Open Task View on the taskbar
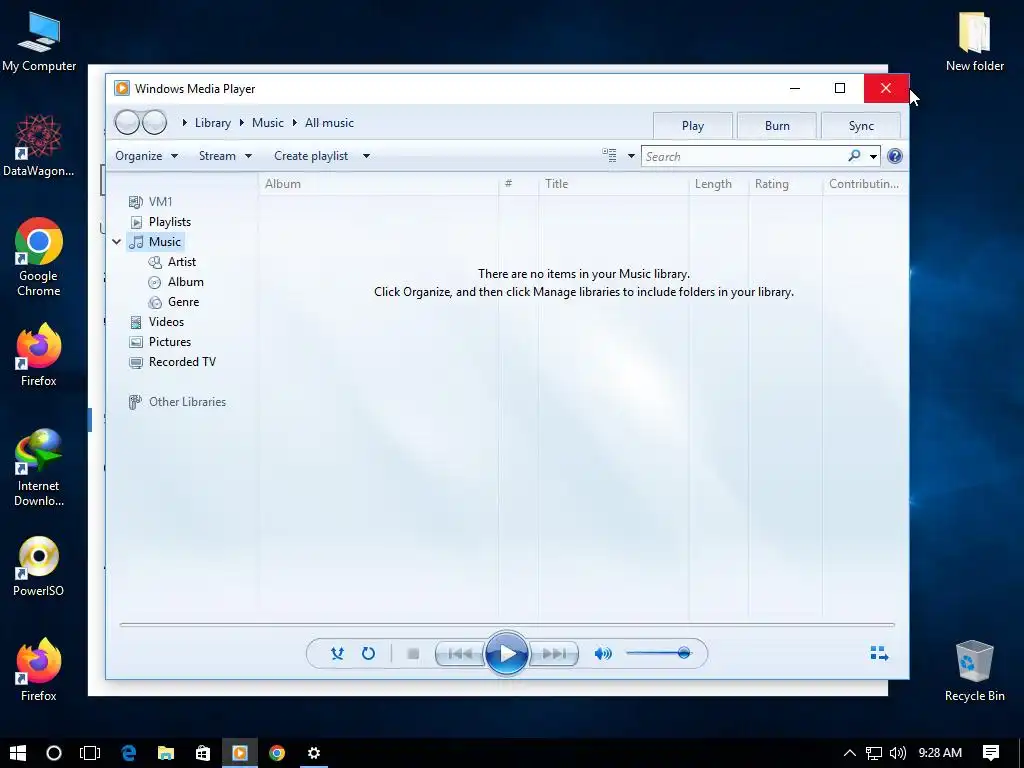Screen dimensions: 1024x768 (89, 753)
